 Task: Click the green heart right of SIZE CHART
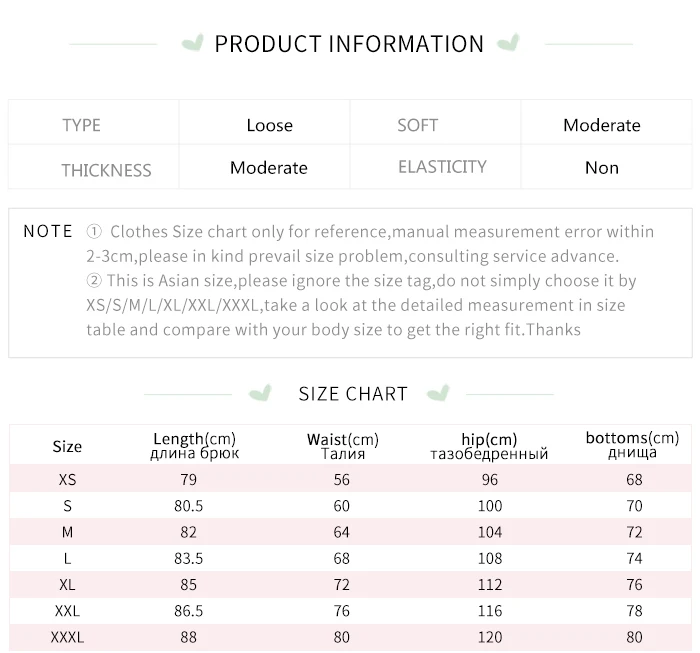pyautogui.click(x=438, y=393)
